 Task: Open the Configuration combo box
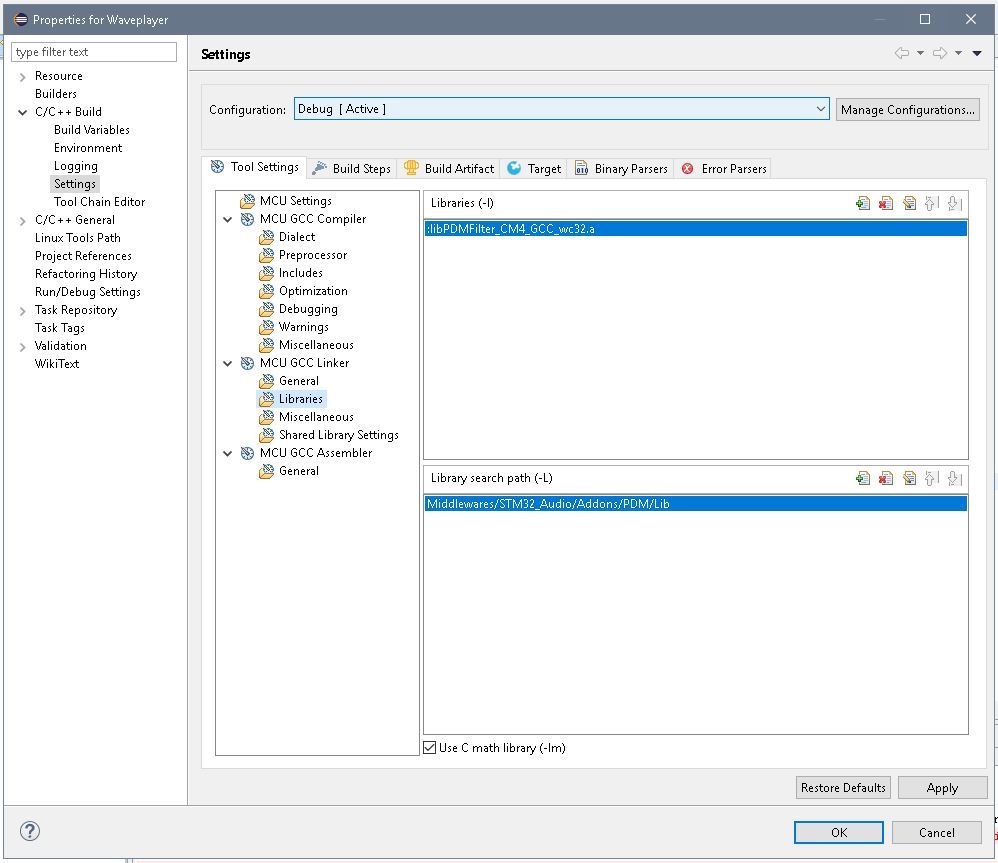click(561, 109)
